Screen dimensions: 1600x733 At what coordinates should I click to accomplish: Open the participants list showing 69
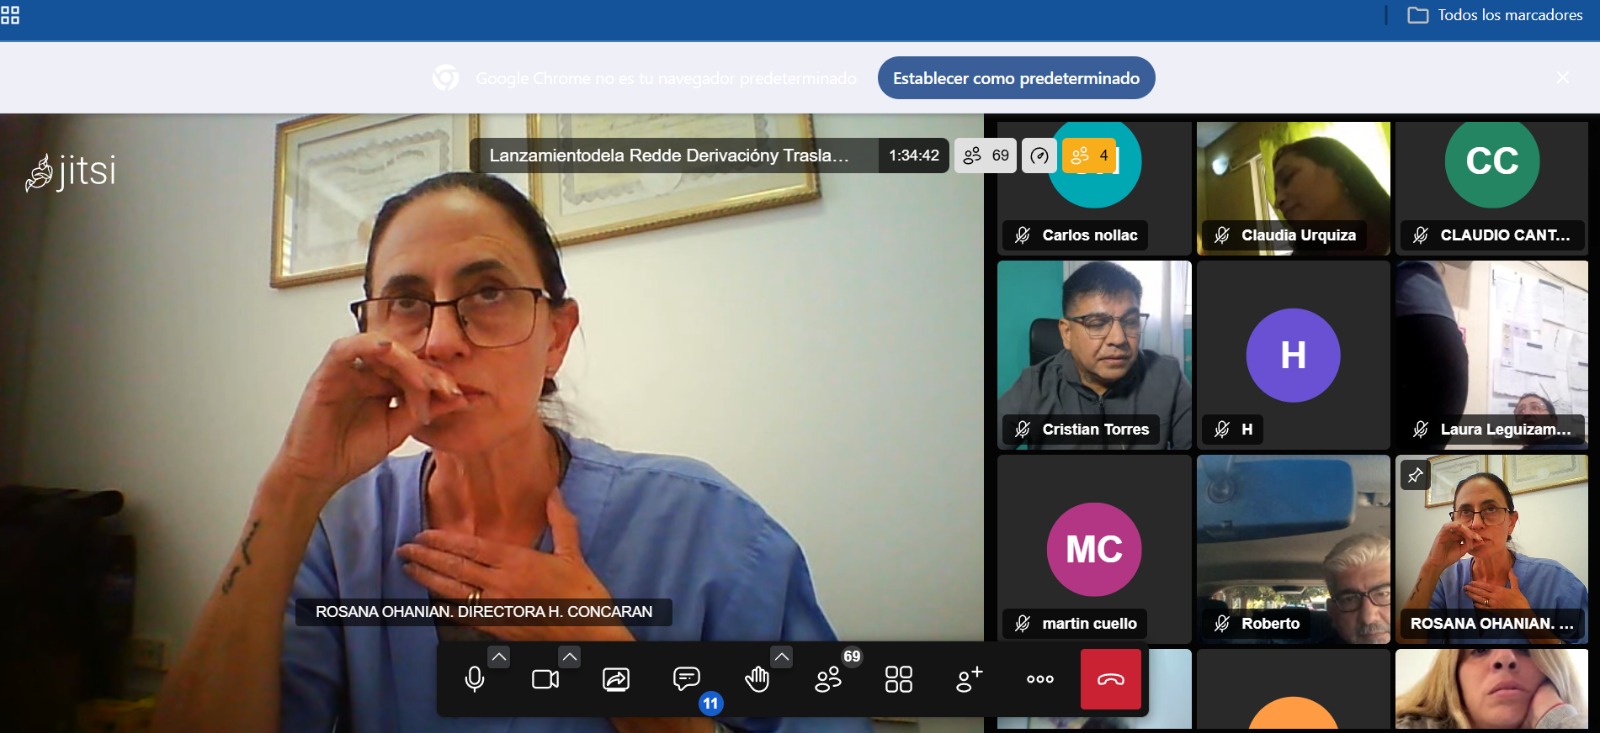coord(828,680)
